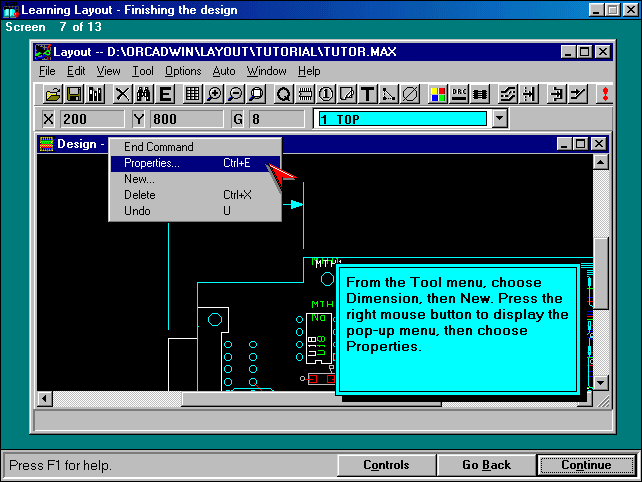The height and width of the screenshot is (482, 642).
Task: Open the Tool menu
Action: (143, 71)
